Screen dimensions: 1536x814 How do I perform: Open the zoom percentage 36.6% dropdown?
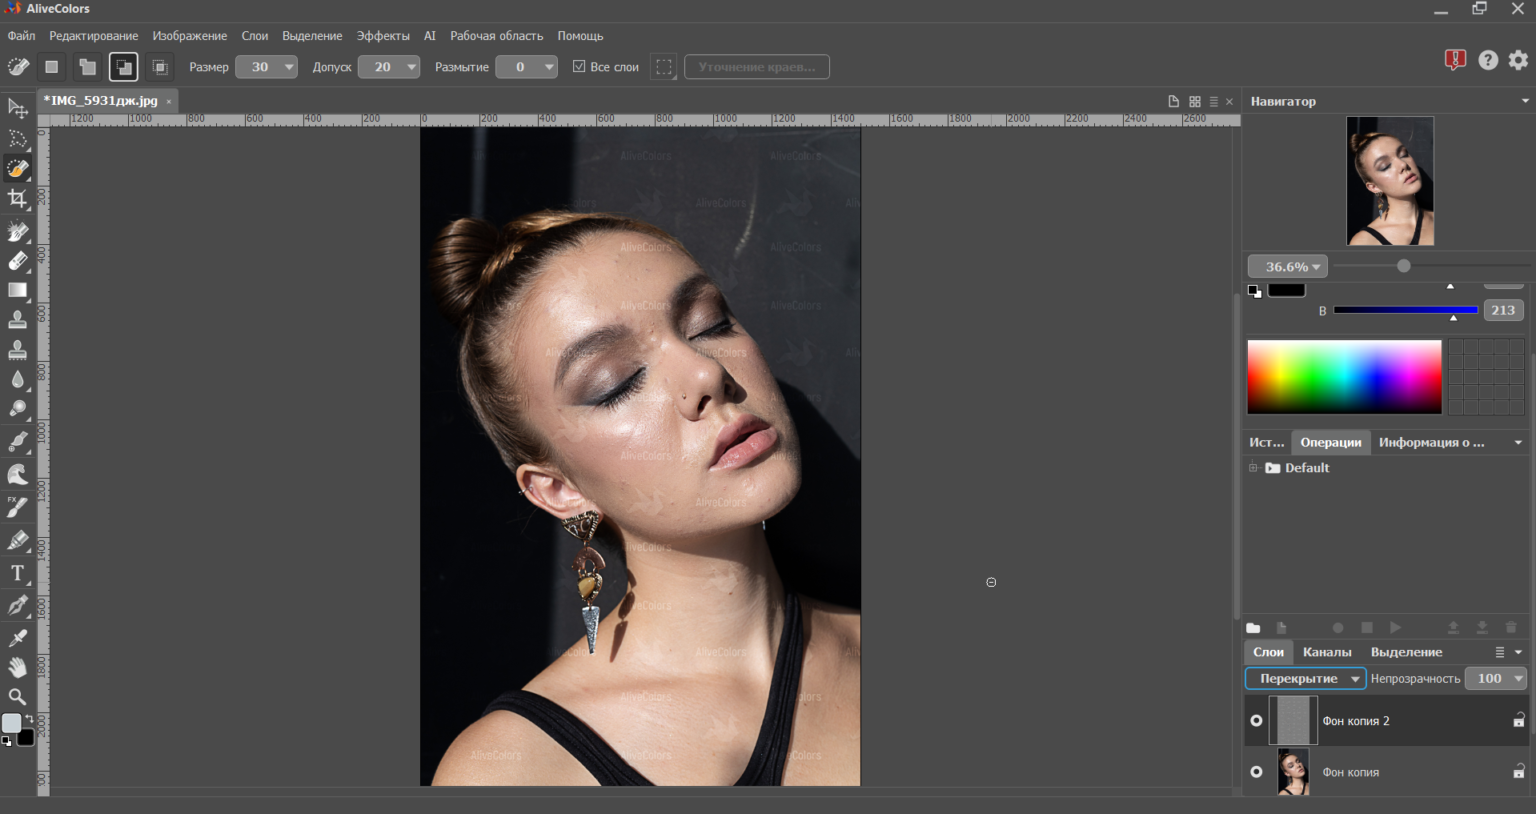tap(1288, 267)
